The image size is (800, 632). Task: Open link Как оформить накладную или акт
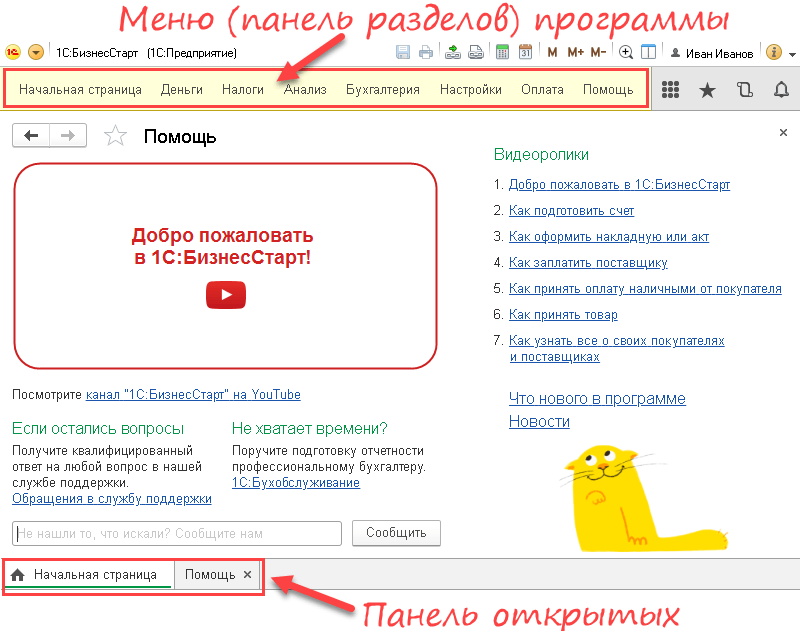pyautogui.click(x=609, y=237)
